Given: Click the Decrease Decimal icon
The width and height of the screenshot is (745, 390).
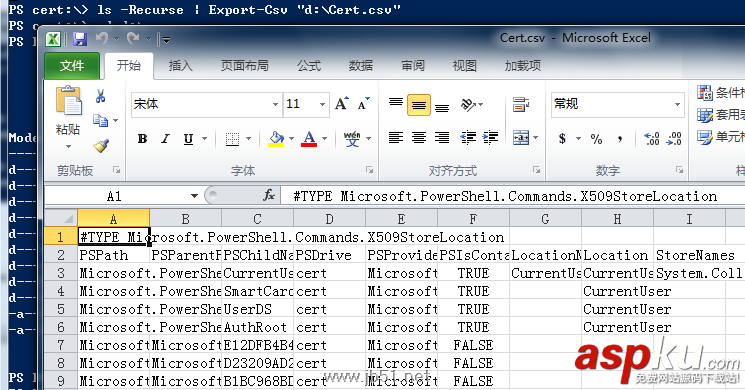Looking at the screenshot, I should pyautogui.click(x=674, y=139).
